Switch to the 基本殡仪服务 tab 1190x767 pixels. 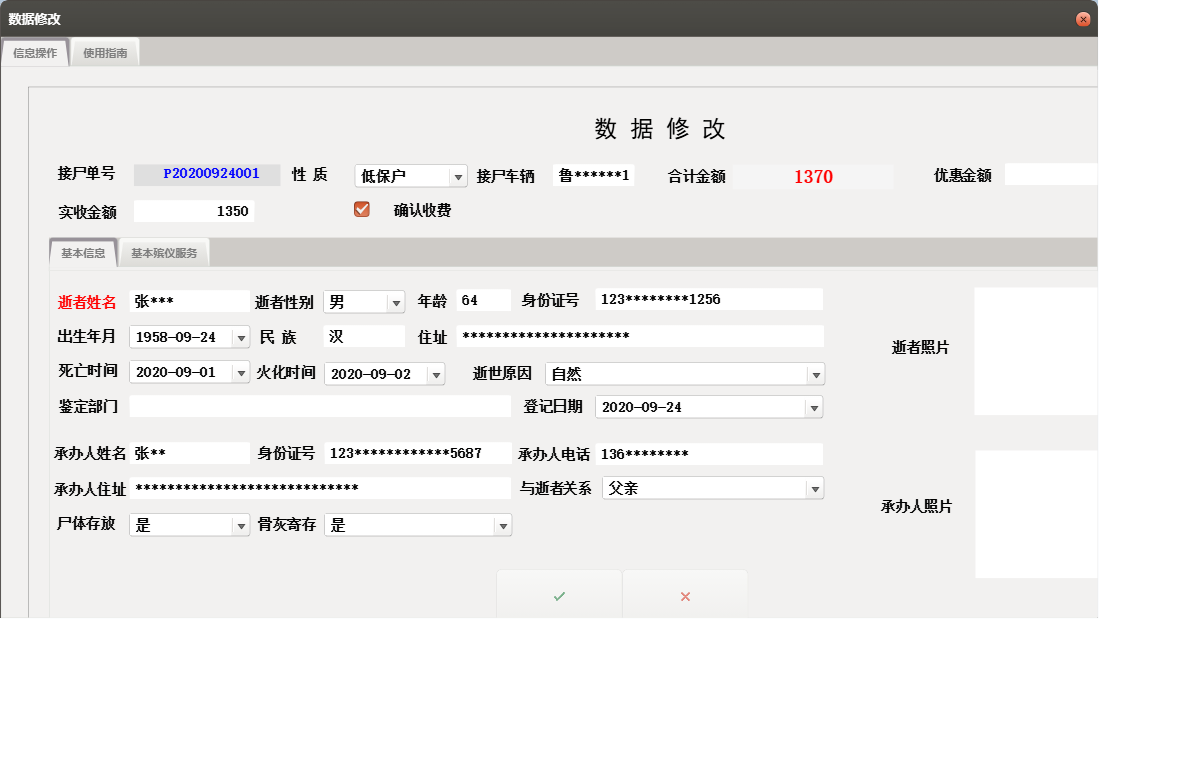coord(166,253)
